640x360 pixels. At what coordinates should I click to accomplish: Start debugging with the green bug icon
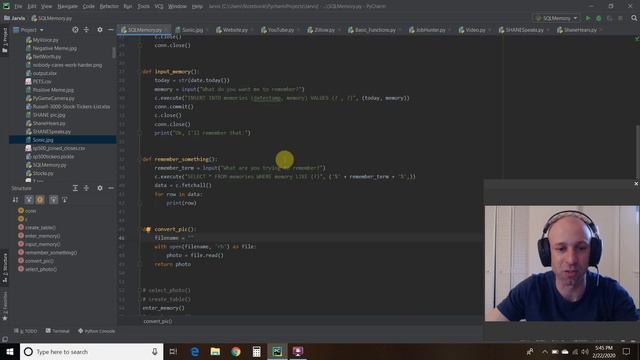[599, 18]
